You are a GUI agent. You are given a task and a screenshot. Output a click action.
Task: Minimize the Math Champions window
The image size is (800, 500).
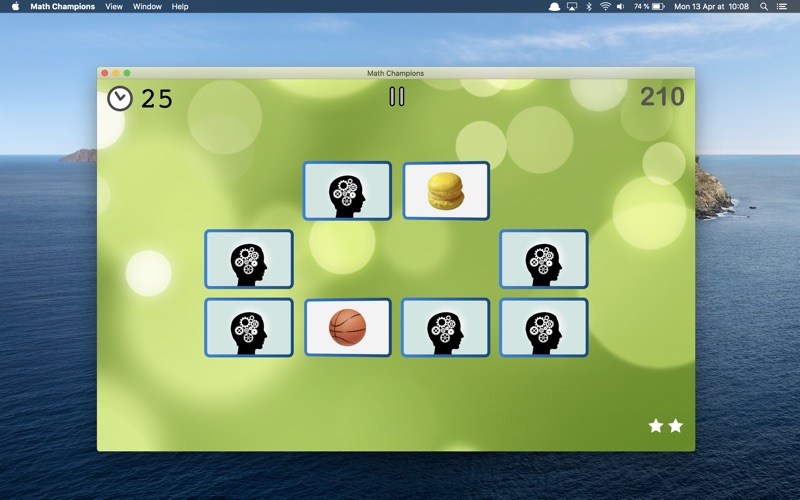(x=116, y=73)
